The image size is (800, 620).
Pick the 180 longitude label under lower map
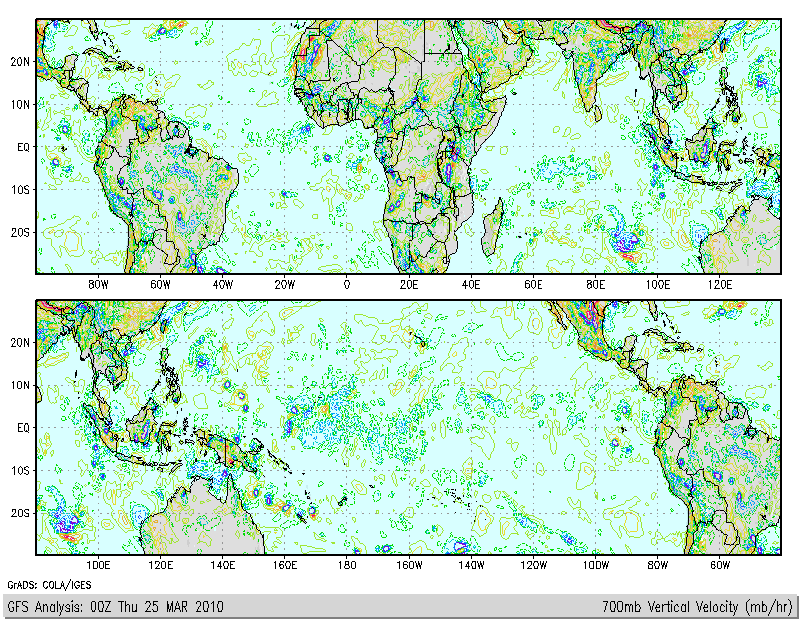coord(347,565)
